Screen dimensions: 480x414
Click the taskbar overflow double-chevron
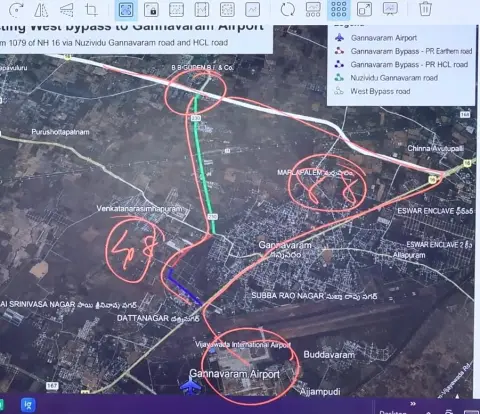tap(413, 404)
